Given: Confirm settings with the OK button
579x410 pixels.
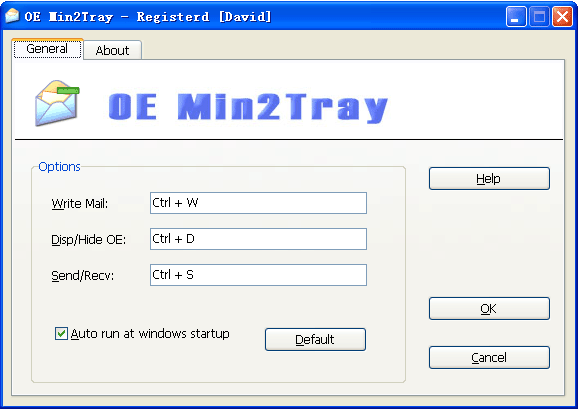Looking at the screenshot, I should pos(489,308).
